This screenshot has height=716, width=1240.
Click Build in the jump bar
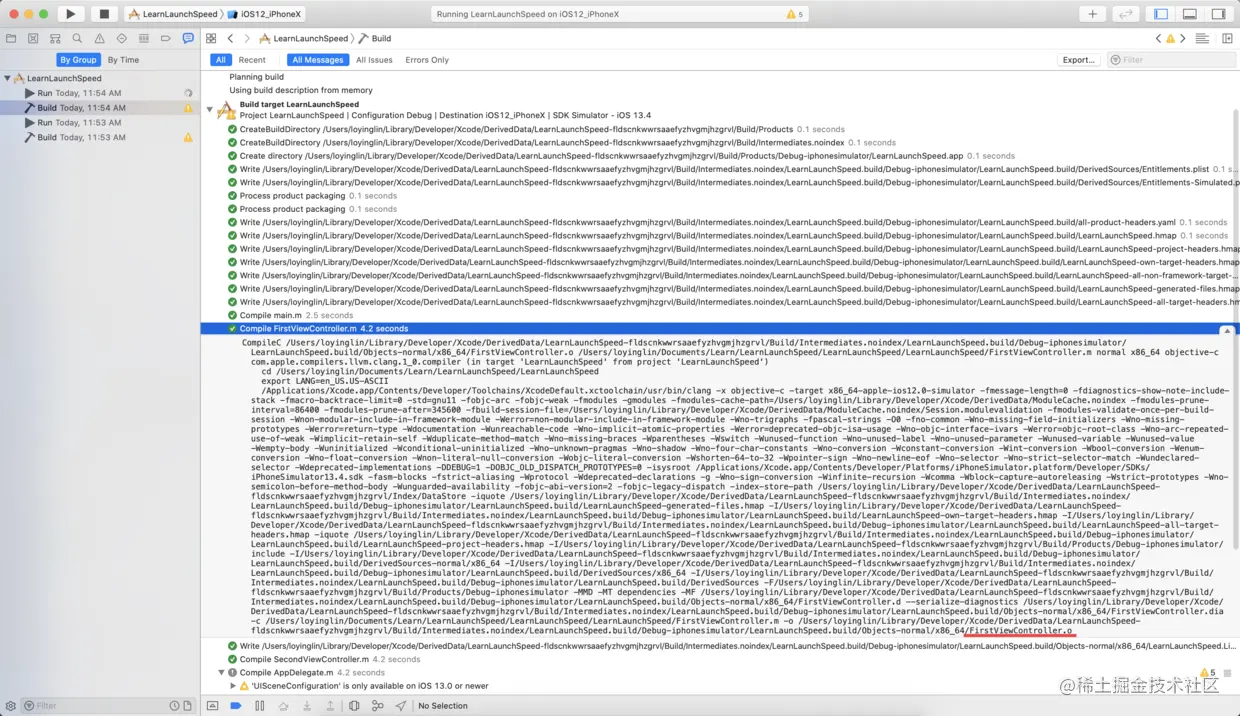click(x=374, y=38)
